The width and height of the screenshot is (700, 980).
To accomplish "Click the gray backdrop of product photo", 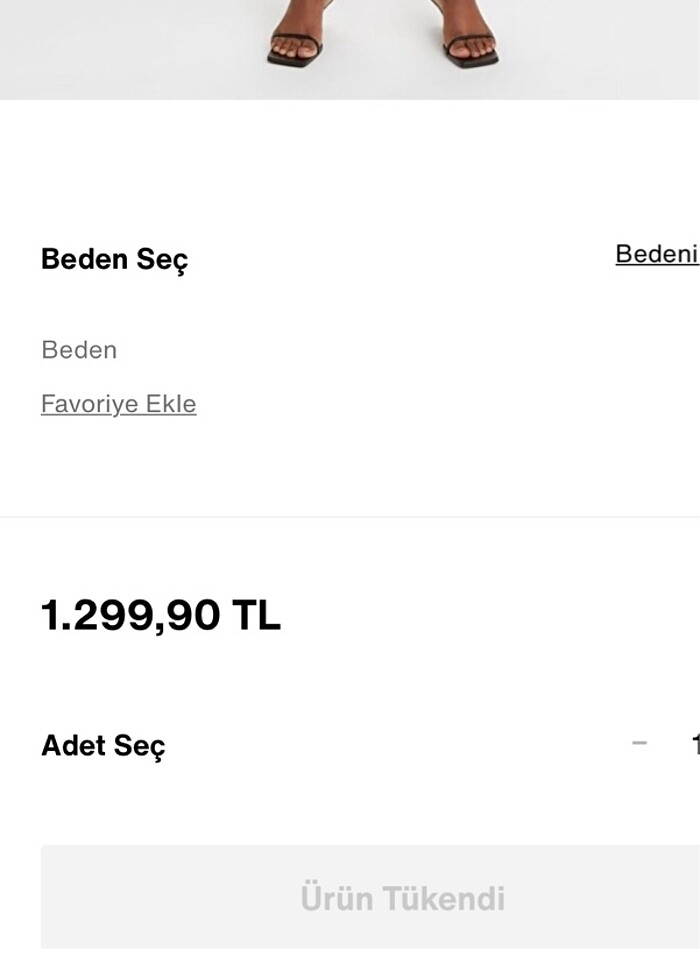I will click(120, 50).
